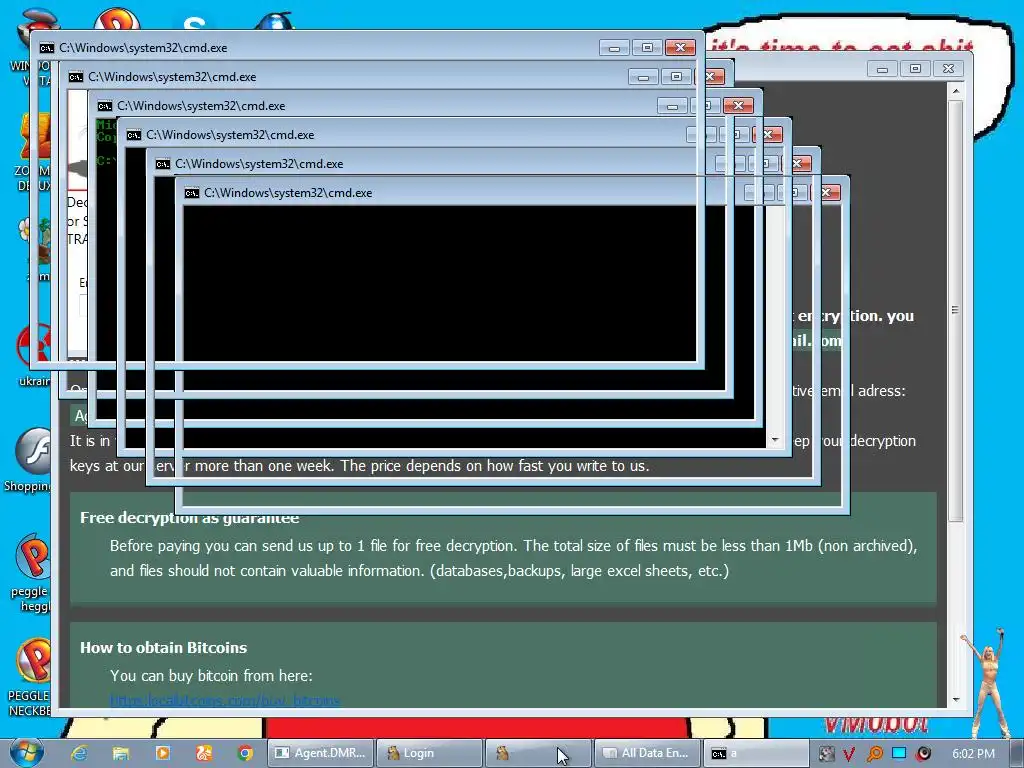This screenshot has width=1024, height=768.
Task: Open the Windows Start orb
Action: point(27,753)
